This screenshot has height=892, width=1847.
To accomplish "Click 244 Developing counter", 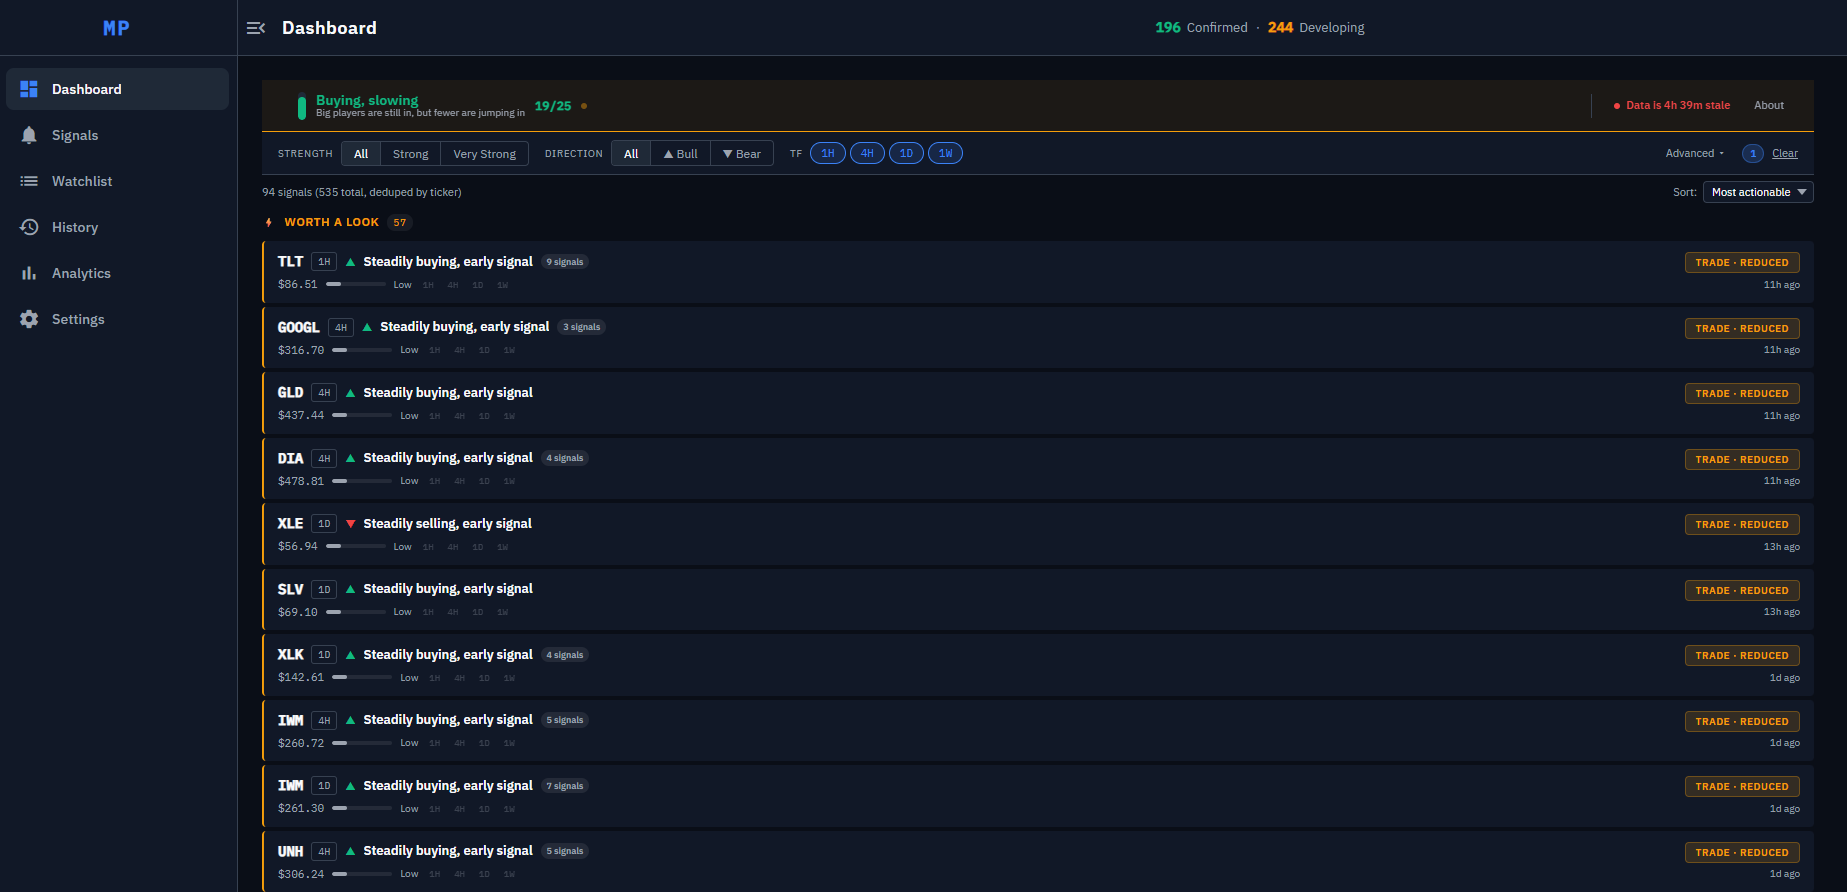I will coord(1316,28).
